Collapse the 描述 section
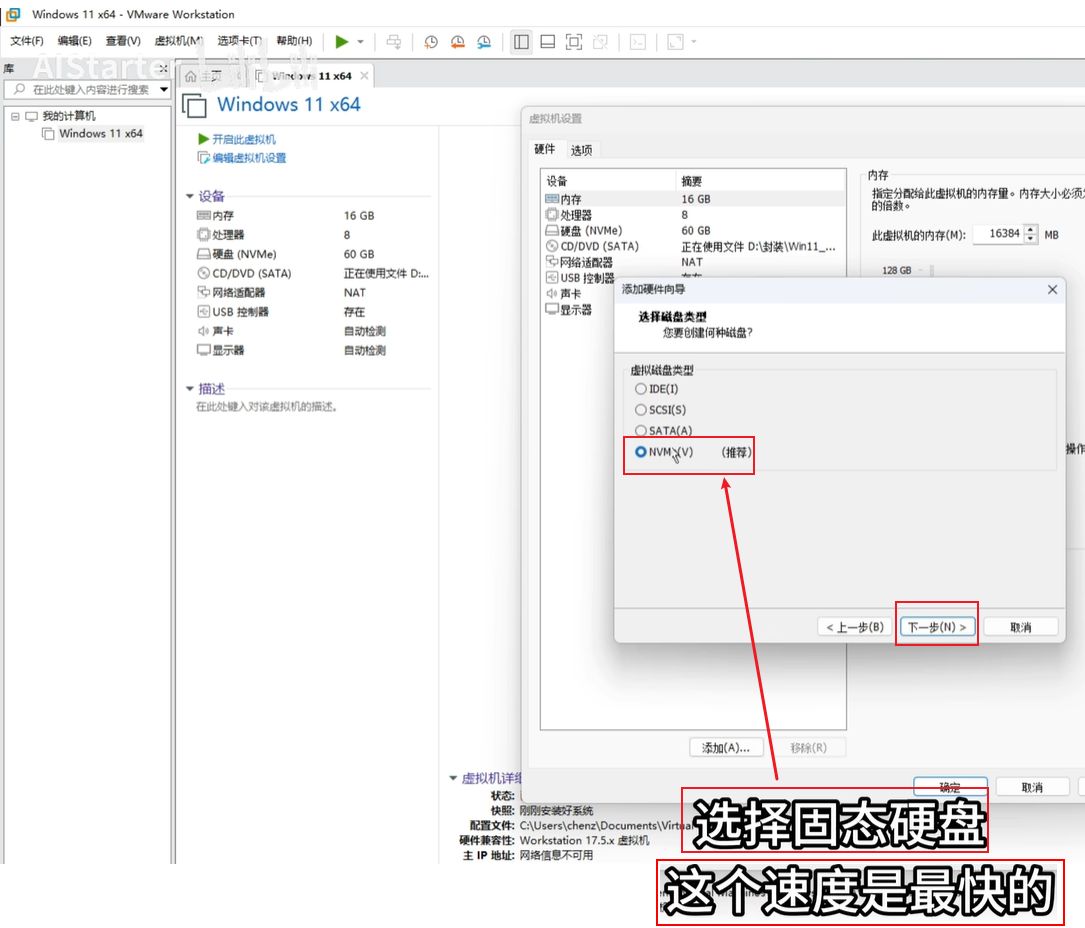Viewport: 1085px width, 928px height. [x=190, y=389]
